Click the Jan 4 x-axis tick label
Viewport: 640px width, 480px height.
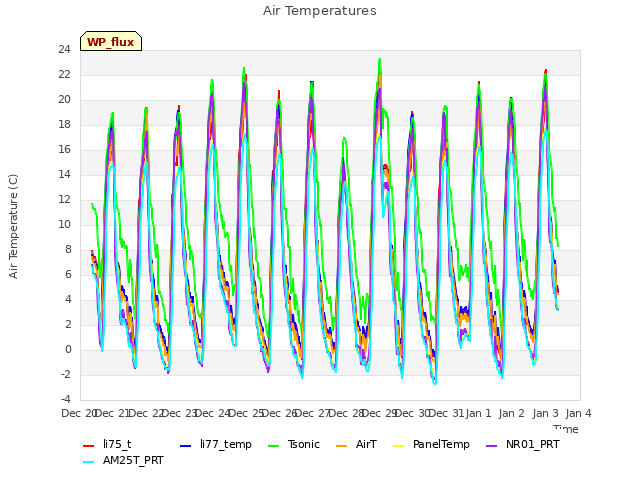point(578,413)
